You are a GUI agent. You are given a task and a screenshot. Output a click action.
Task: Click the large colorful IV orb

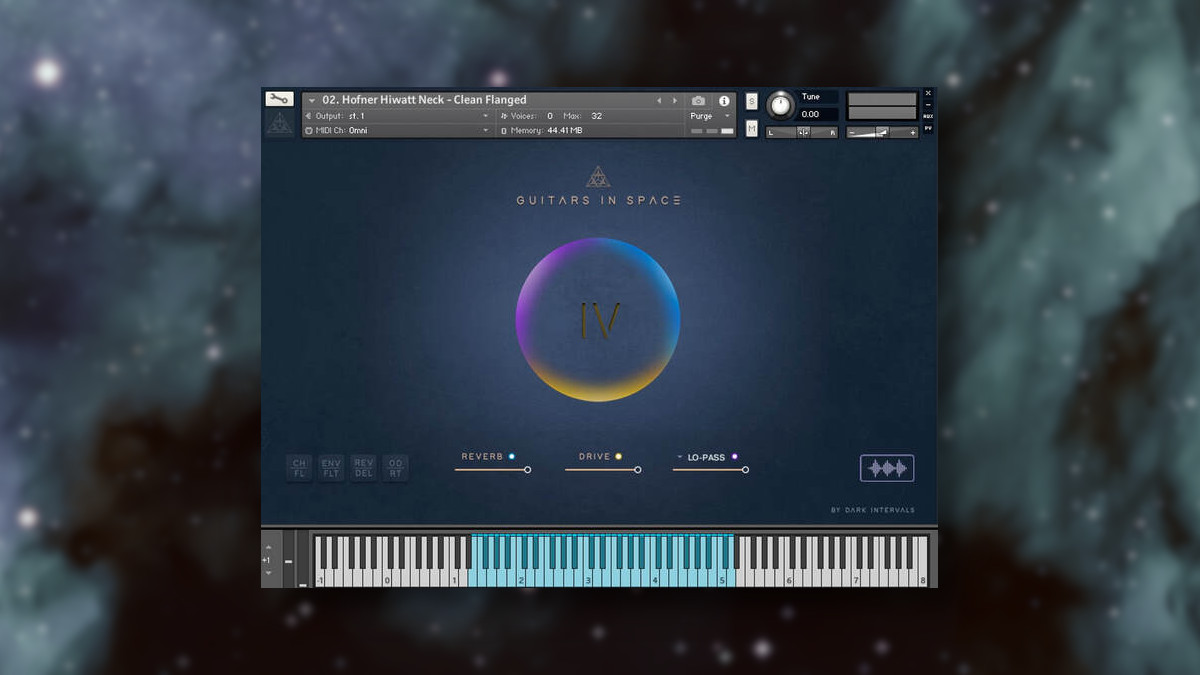pyautogui.click(x=598, y=320)
